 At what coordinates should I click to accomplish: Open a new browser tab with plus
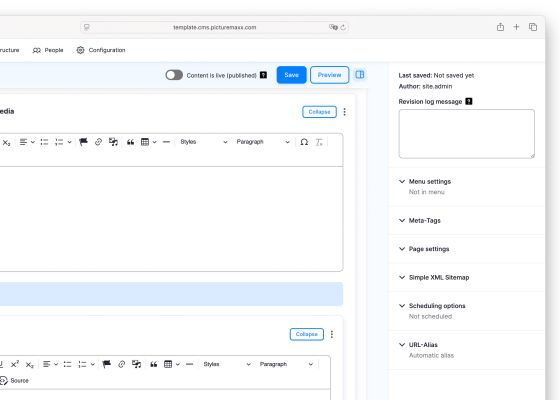[x=516, y=27]
